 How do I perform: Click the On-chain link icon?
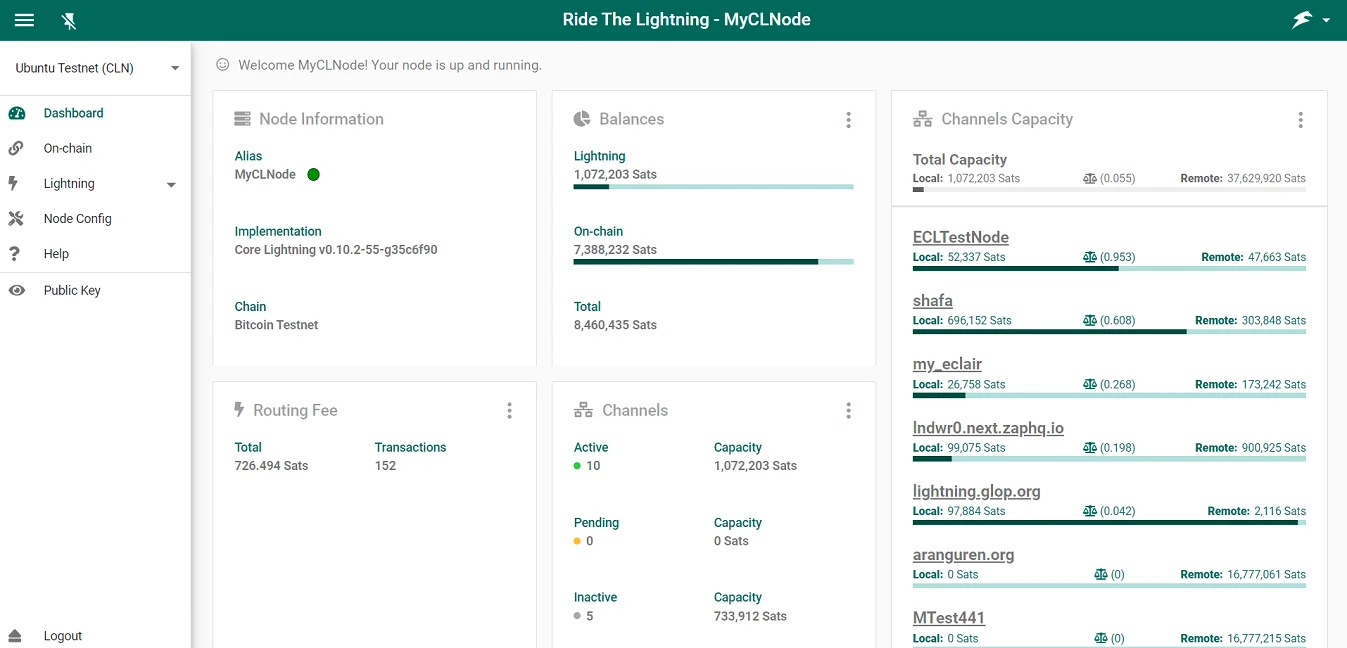click(16, 148)
